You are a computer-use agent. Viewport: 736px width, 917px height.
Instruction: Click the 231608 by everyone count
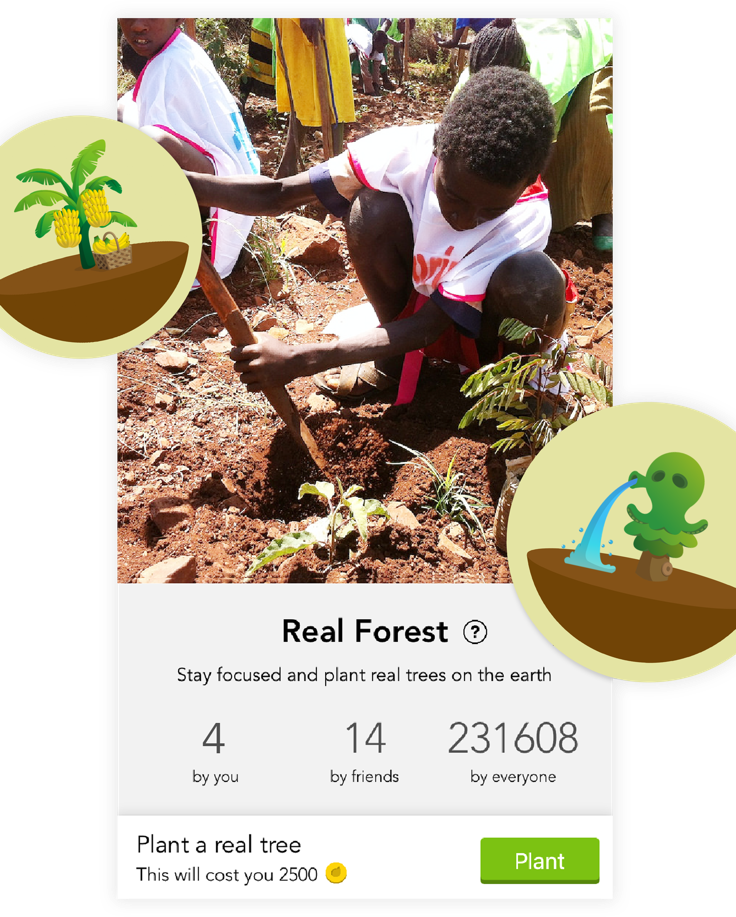tap(513, 753)
